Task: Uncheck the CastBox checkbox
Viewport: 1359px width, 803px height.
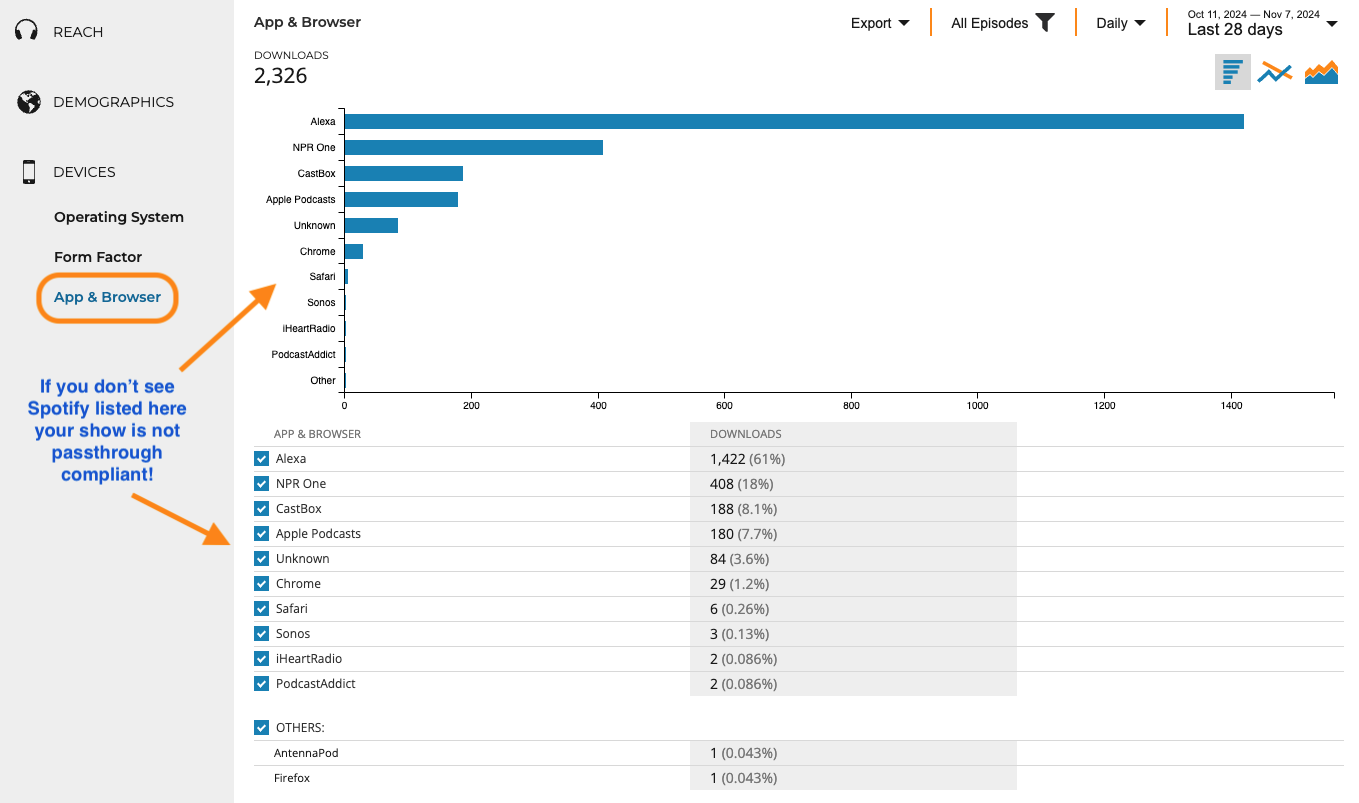Action: coord(262,509)
